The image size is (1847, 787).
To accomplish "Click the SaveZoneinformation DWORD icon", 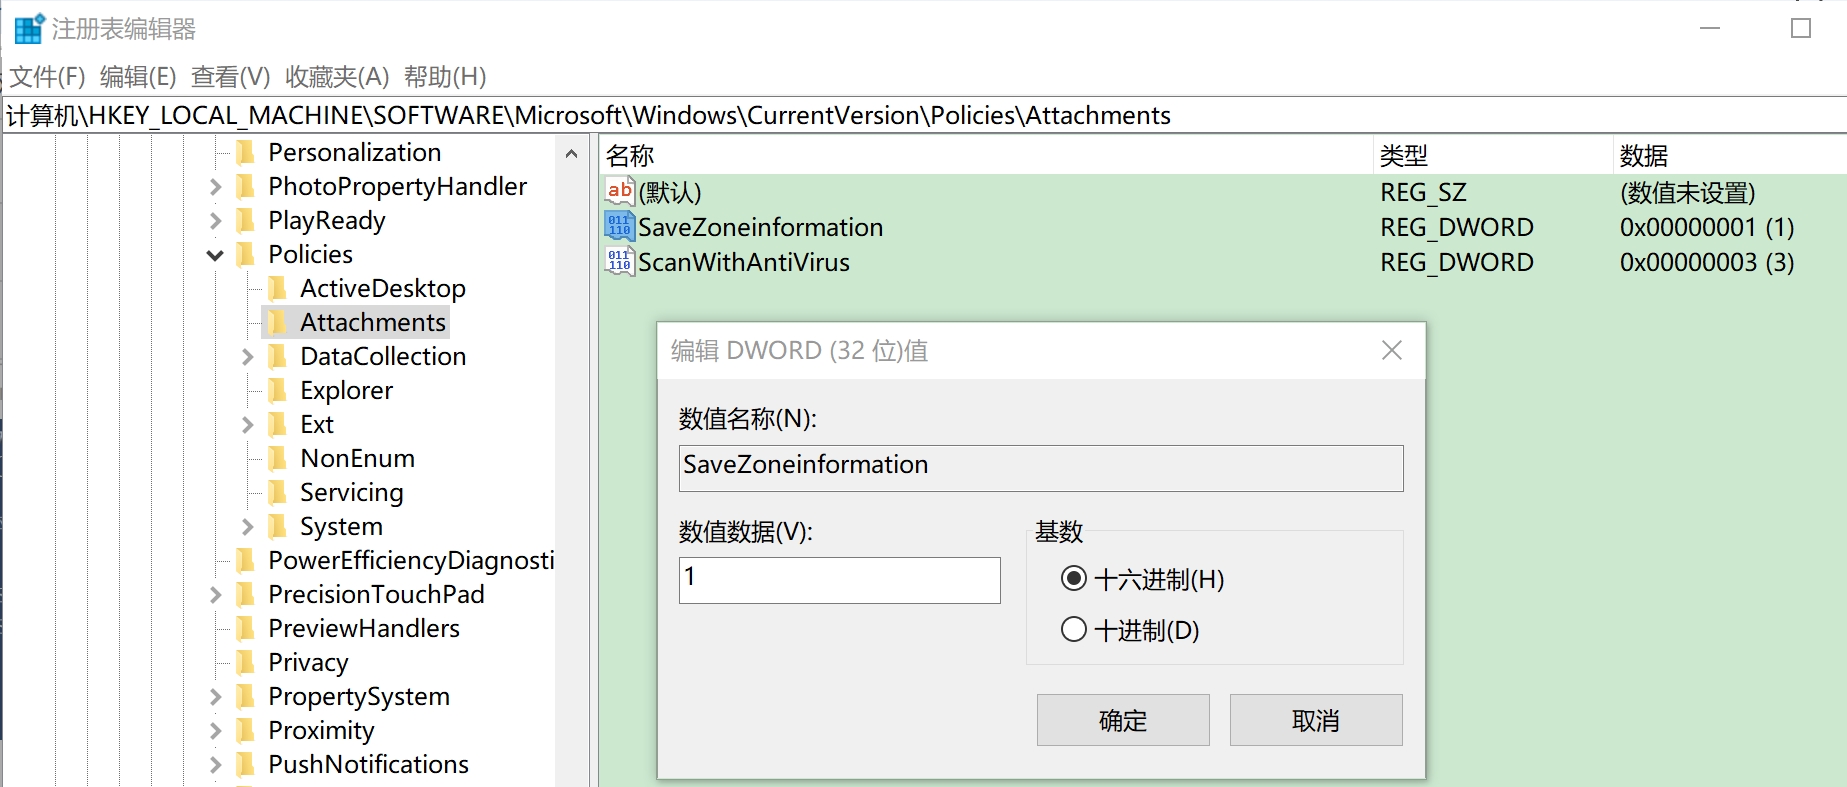I will (619, 226).
